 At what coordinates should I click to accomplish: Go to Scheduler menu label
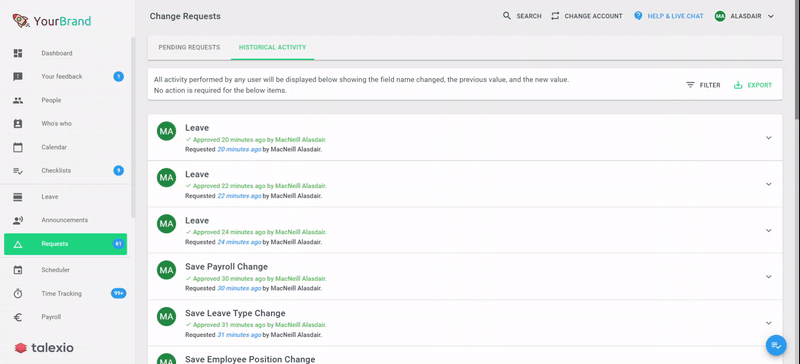[56, 270]
